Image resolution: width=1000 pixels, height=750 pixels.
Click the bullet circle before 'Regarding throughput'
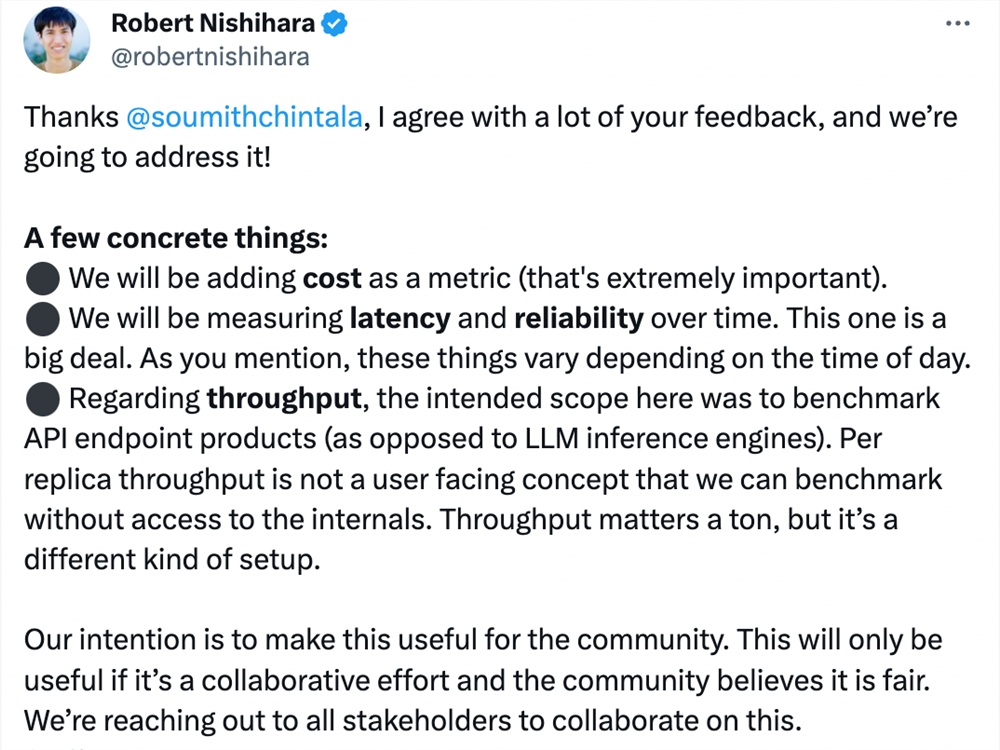(x=43, y=399)
